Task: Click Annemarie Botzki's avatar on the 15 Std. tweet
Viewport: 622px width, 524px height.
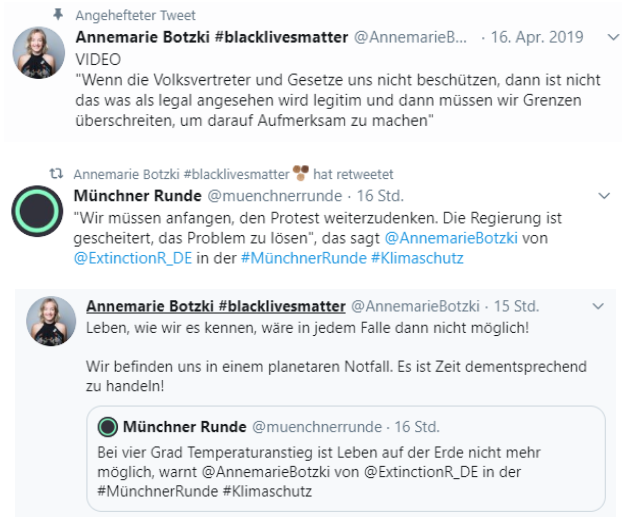Action: (x=51, y=322)
